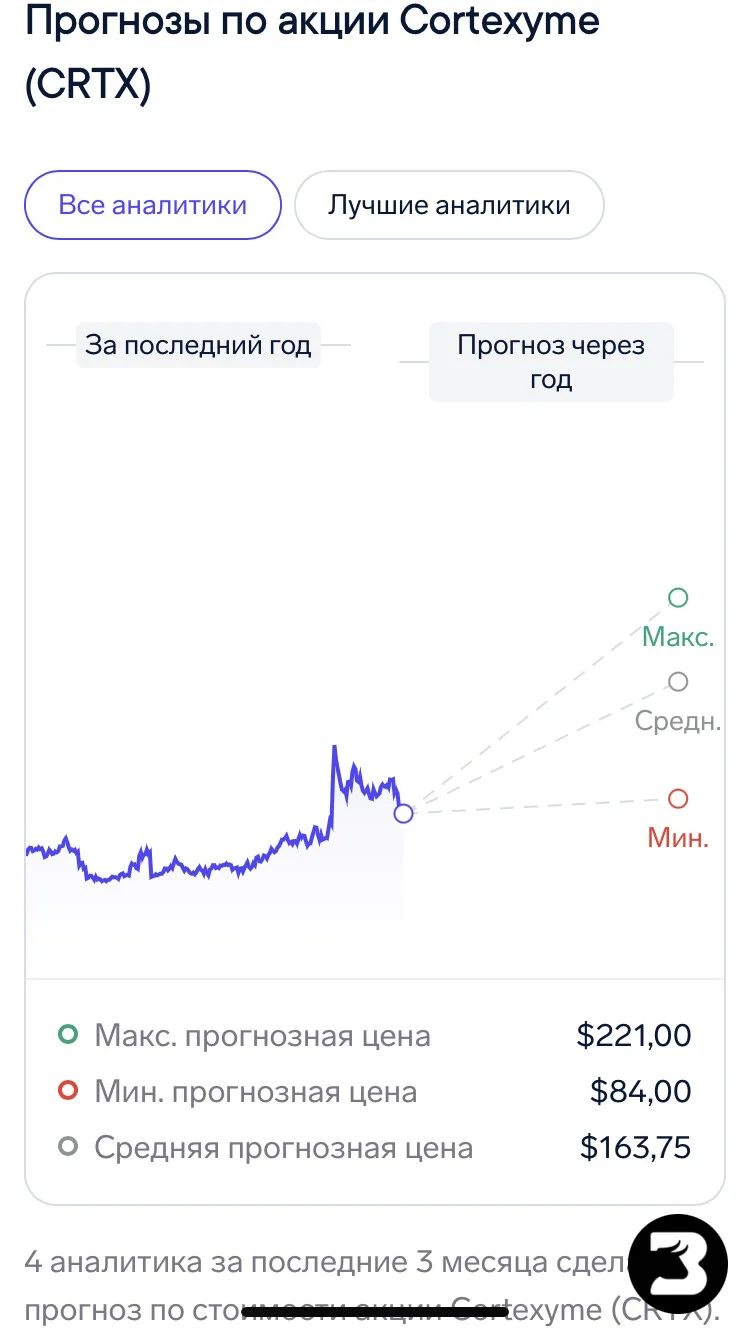Click the gray Средн. forecast marker circle
Screen dimensions: 750x1333
point(678,682)
